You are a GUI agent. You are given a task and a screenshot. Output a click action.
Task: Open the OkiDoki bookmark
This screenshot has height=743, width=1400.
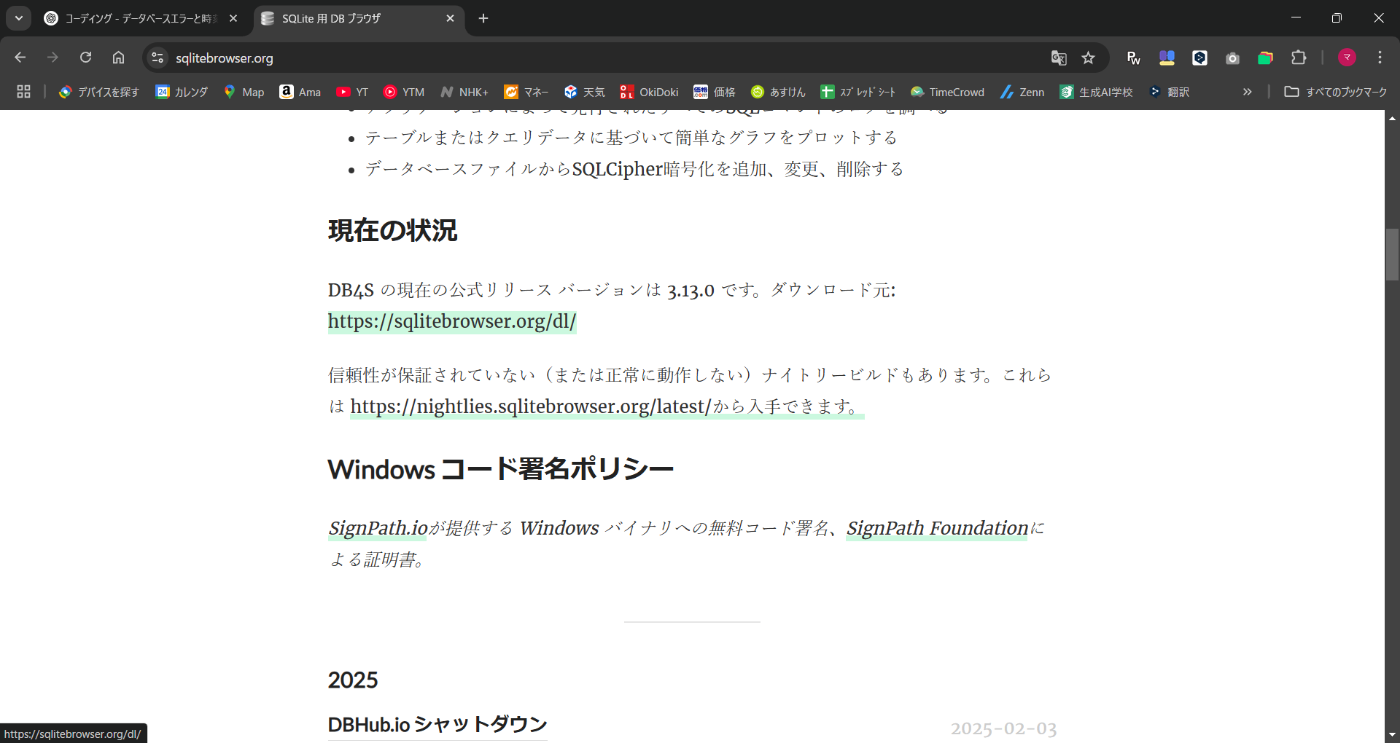pyautogui.click(x=650, y=91)
